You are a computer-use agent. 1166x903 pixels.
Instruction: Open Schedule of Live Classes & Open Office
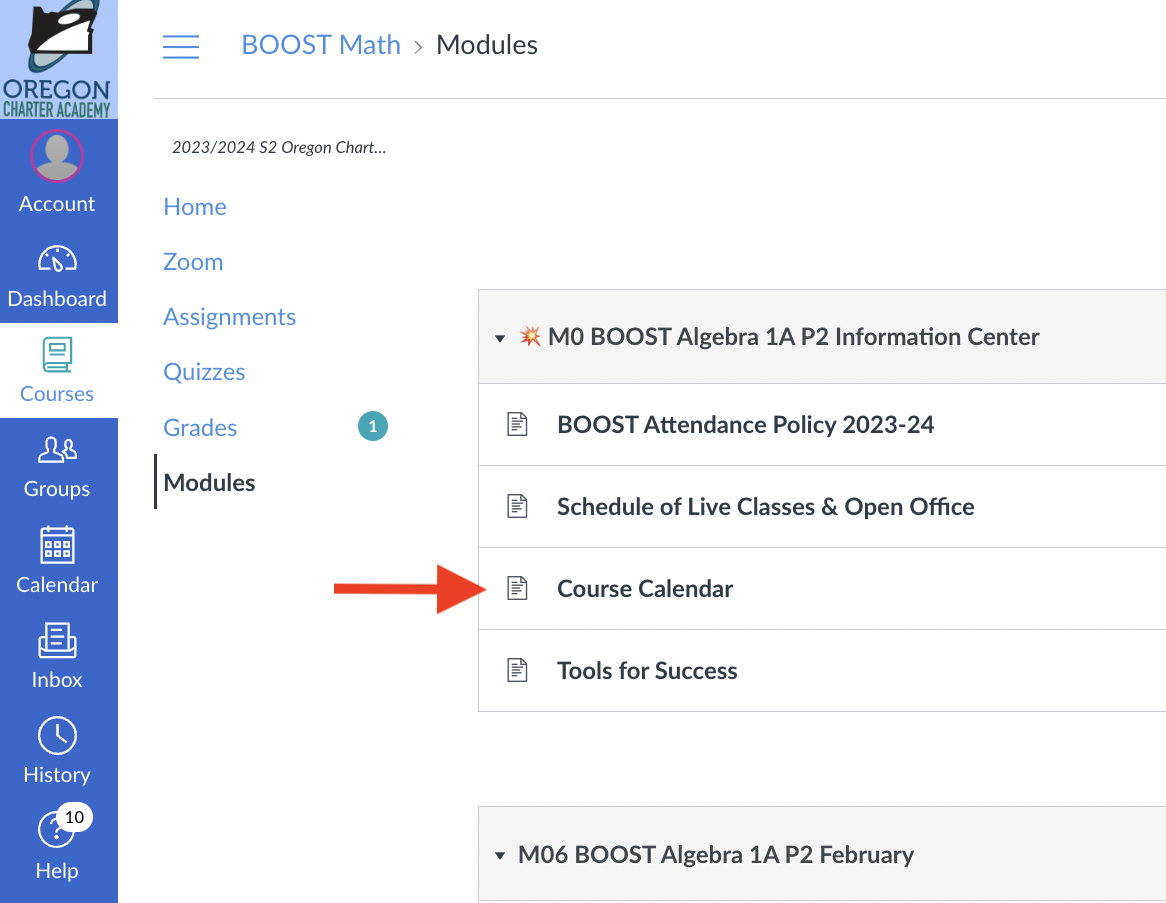pos(765,507)
